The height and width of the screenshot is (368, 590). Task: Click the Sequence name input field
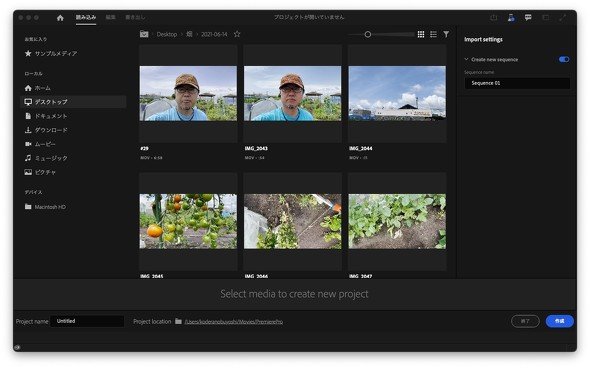click(x=517, y=83)
